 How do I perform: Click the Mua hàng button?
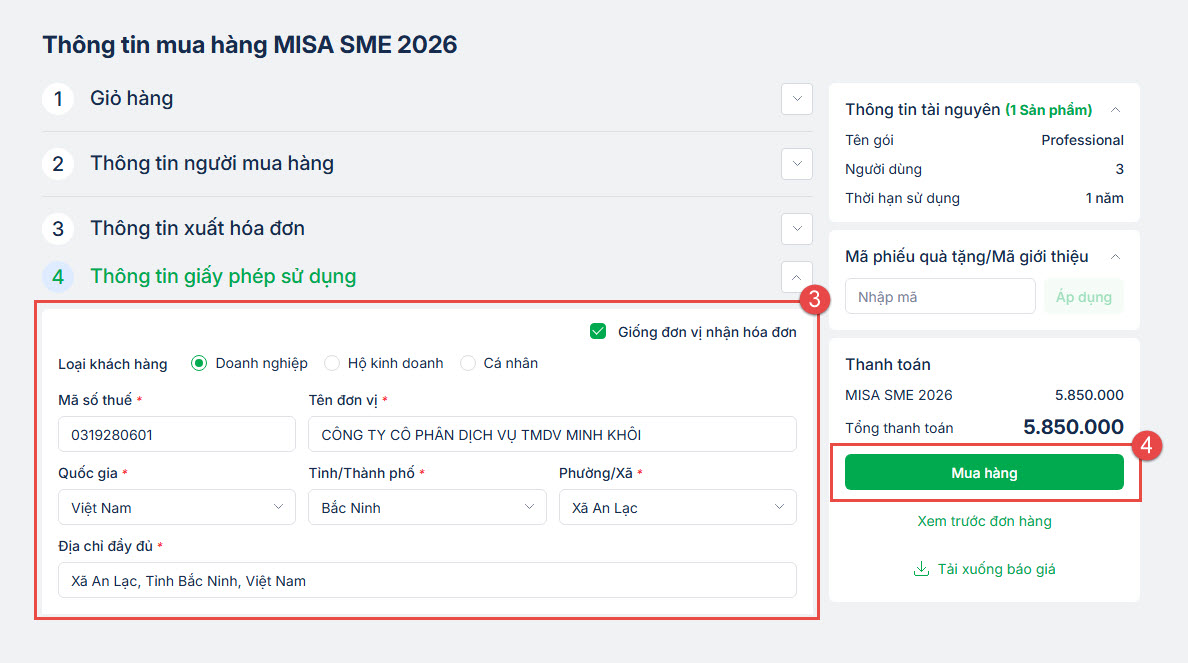coord(984,473)
